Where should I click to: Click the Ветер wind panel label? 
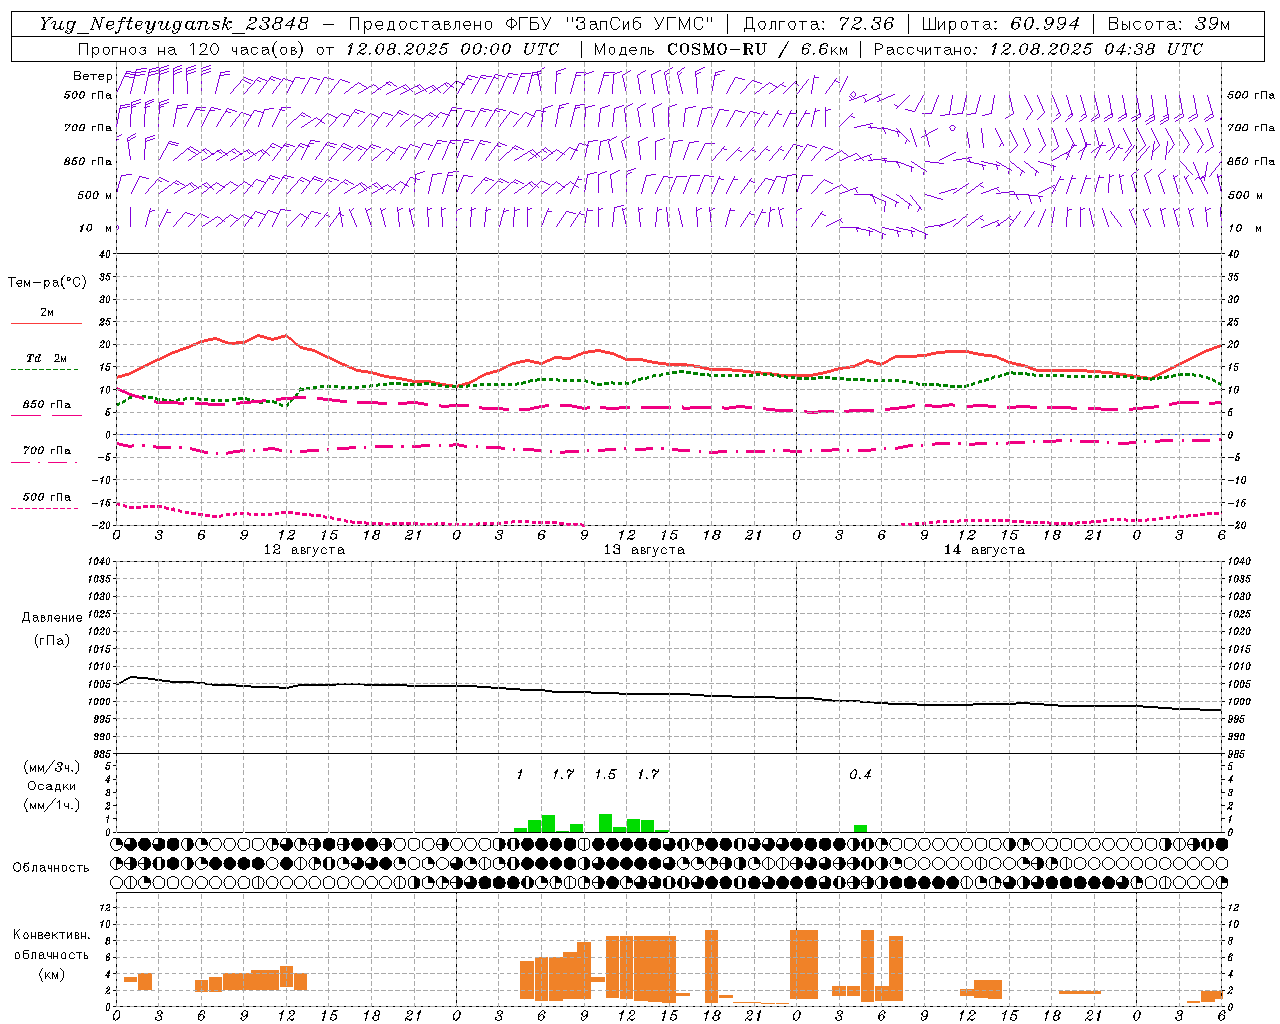coord(92,76)
